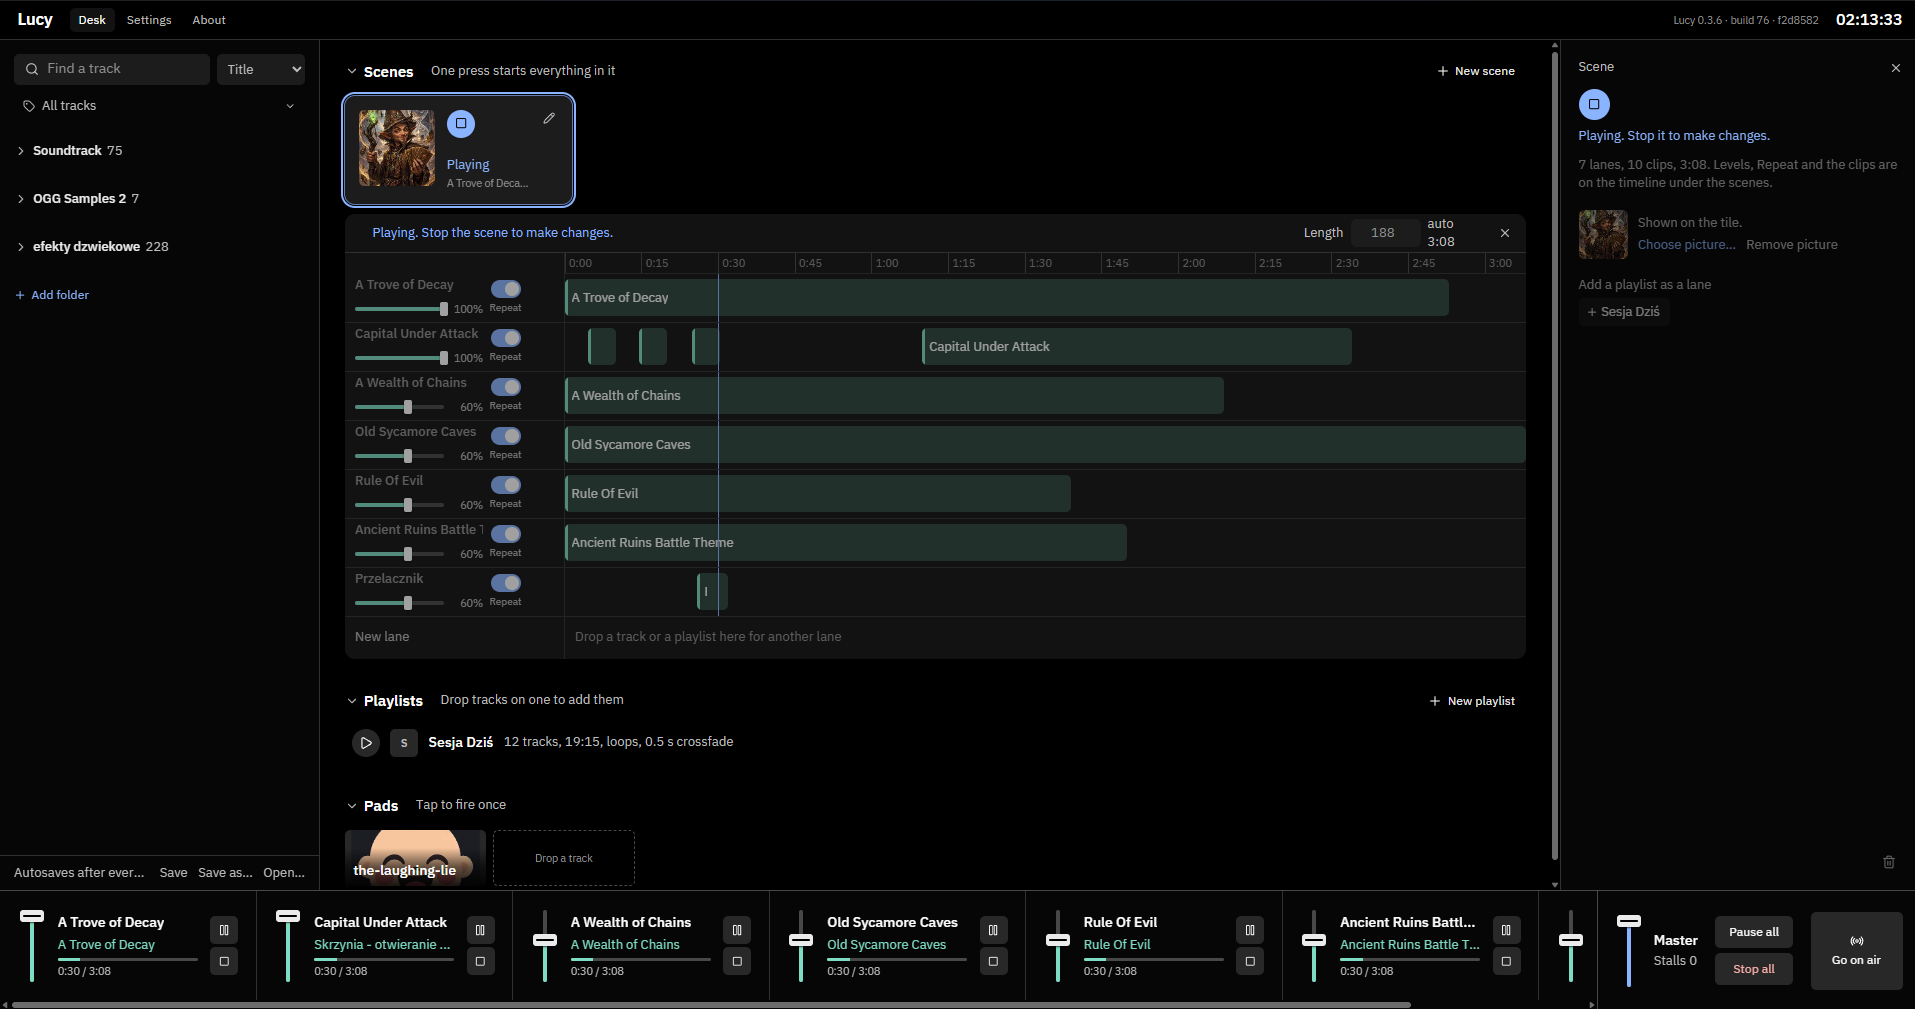Stop the A Wealth of Chains channel
This screenshot has height=1009, width=1915.
pos(737,961)
